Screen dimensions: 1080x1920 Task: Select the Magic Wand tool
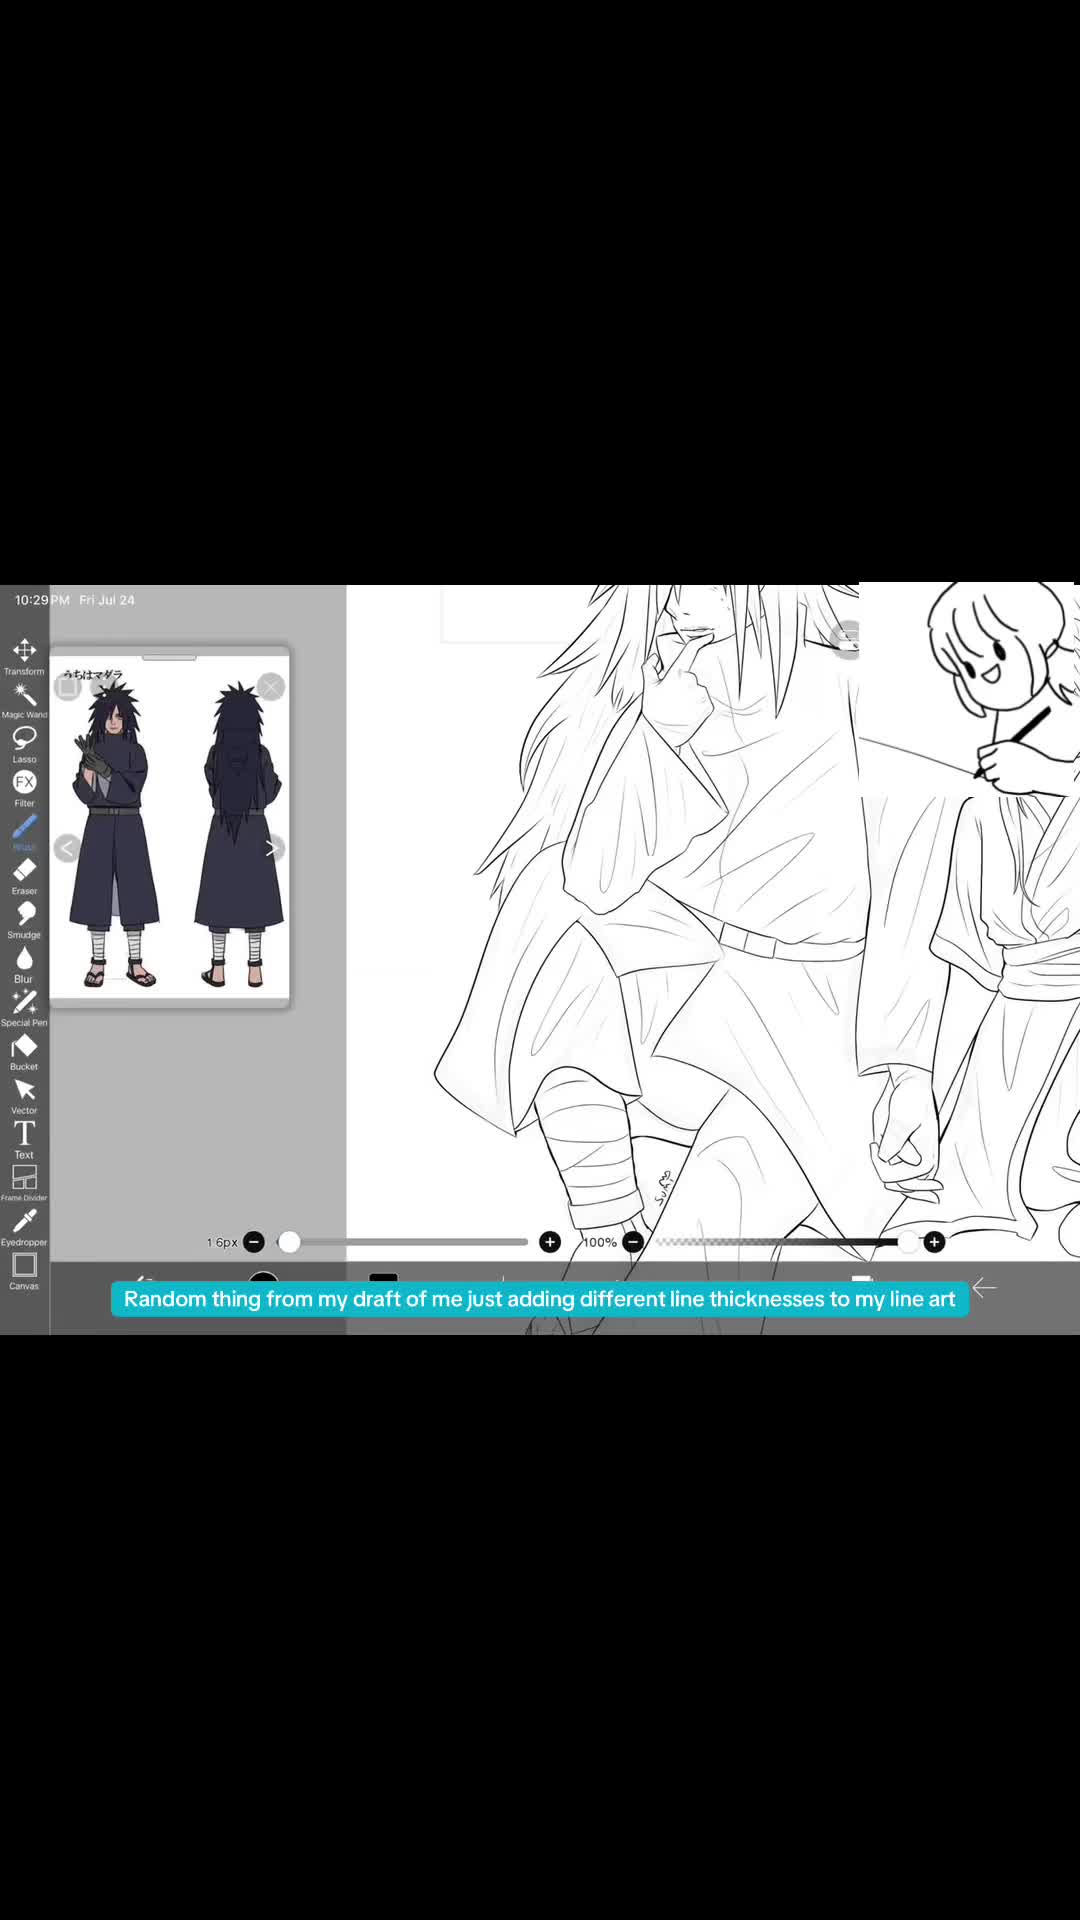pyautogui.click(x=24, y=700)
